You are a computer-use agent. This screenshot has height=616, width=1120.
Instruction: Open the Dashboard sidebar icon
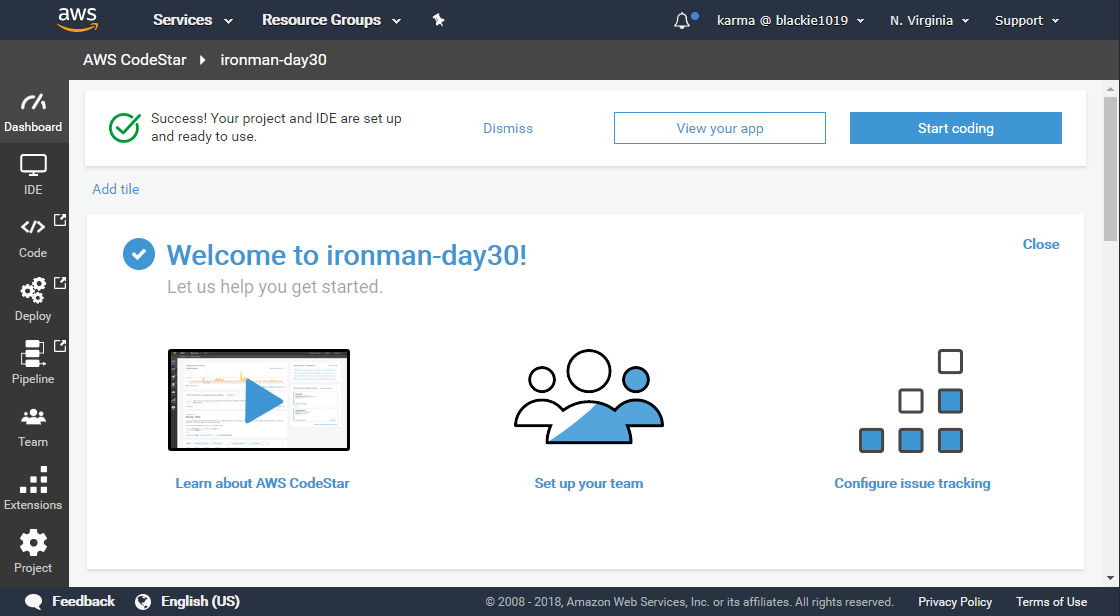(33, 104)
